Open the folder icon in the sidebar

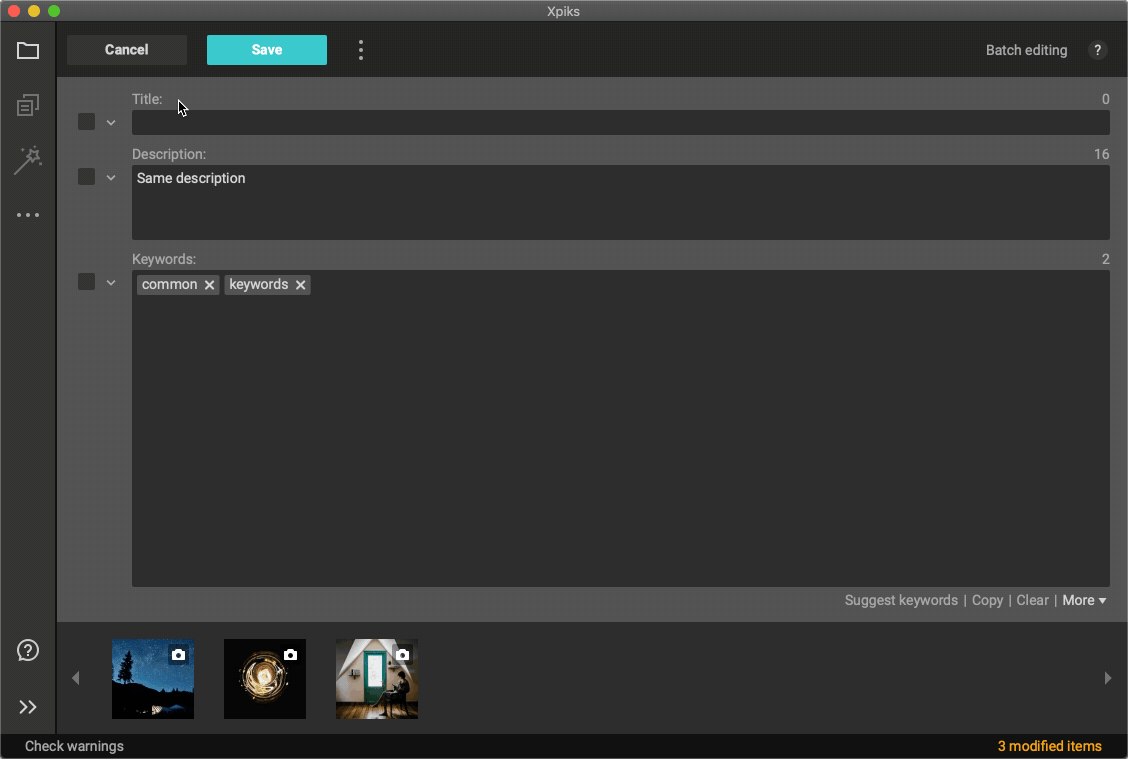[x=28, y=50]
